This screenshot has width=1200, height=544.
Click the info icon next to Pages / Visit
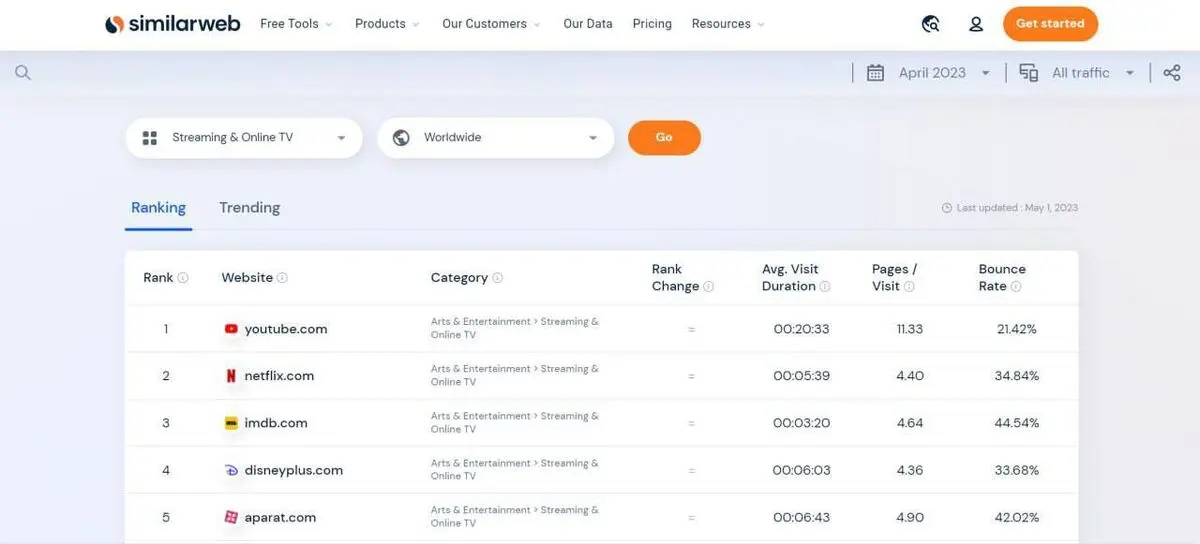(909, 286)
